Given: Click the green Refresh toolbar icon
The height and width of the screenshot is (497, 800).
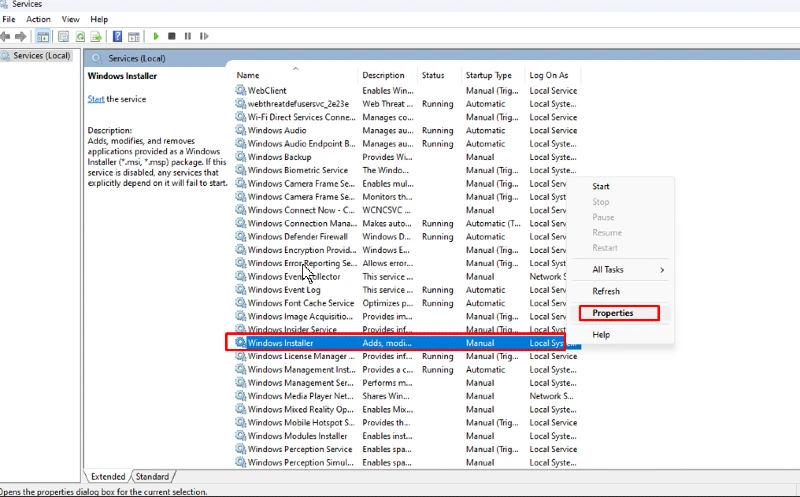Looking at the screenshot, I should (x=80, y=36).
